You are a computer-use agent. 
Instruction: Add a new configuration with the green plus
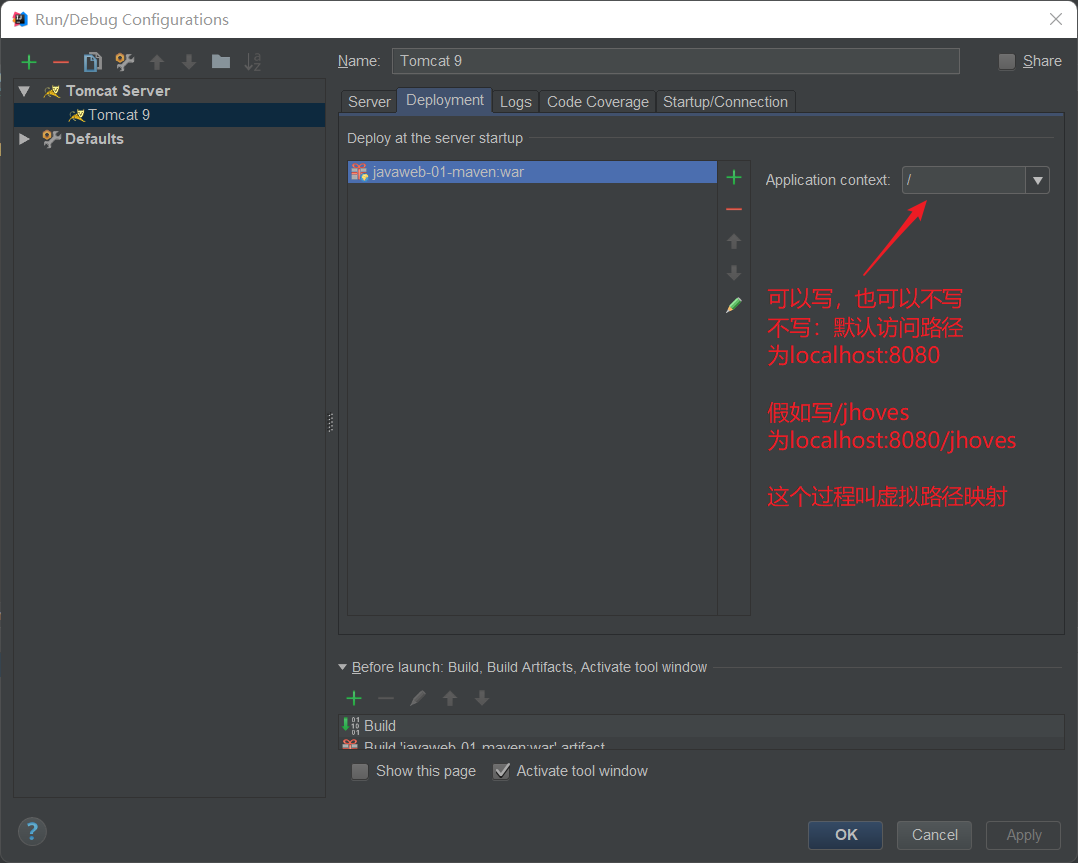click(29, 63)
